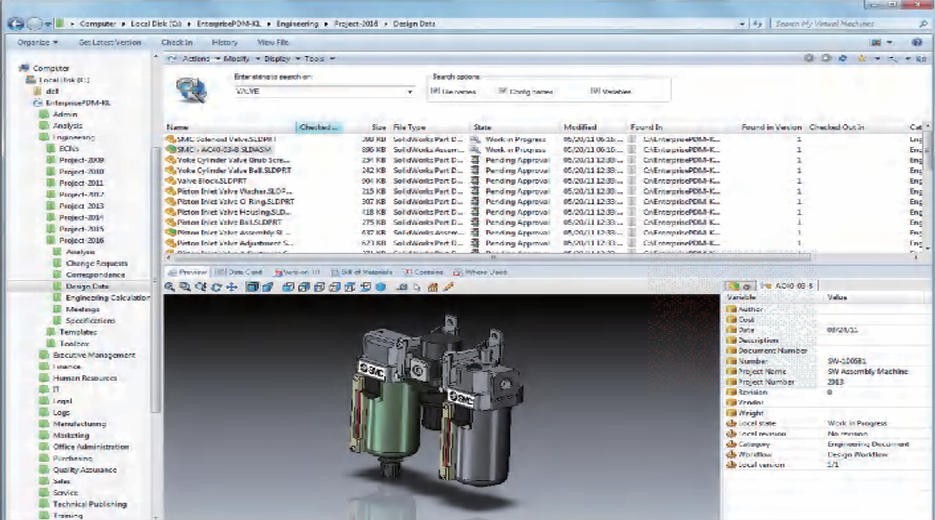
Task: Open the Organize dropdown menu
Action: point(40,43)
